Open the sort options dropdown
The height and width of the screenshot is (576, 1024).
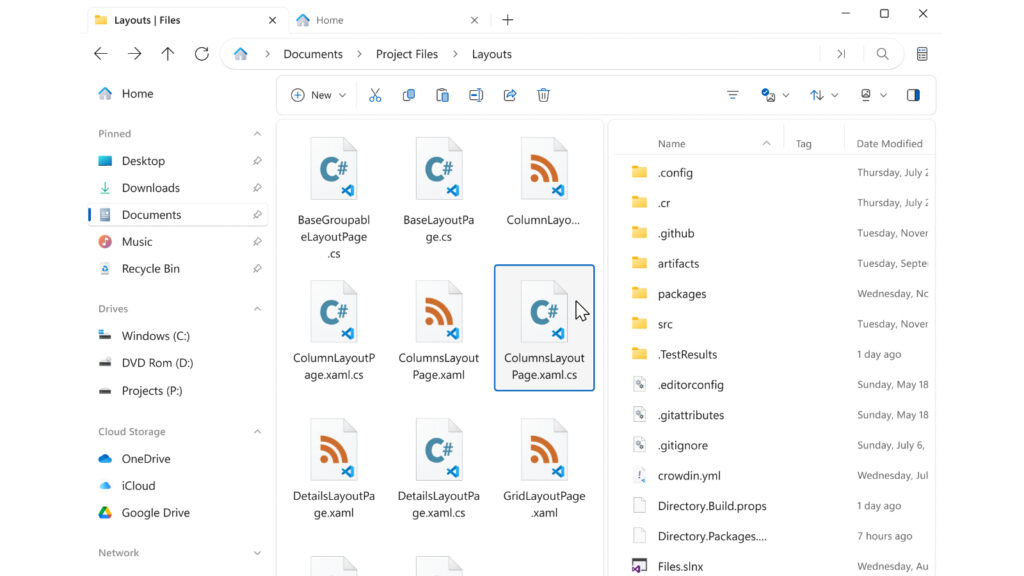point(824,95)
